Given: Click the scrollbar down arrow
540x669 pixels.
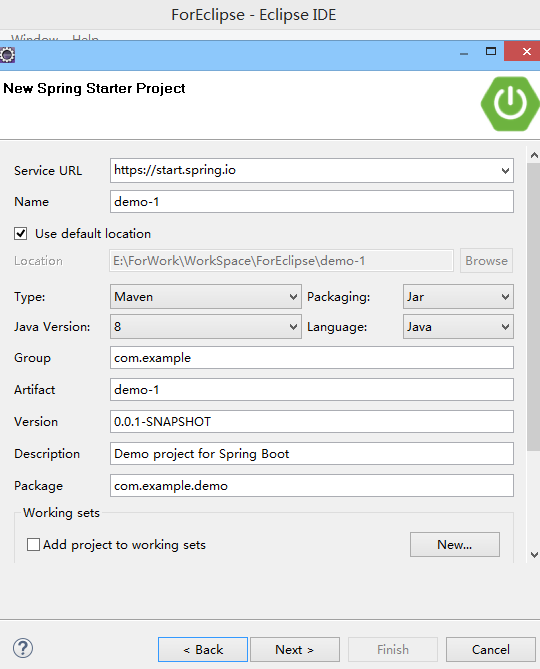Looking at the screenshot, I should pos(534,555).
